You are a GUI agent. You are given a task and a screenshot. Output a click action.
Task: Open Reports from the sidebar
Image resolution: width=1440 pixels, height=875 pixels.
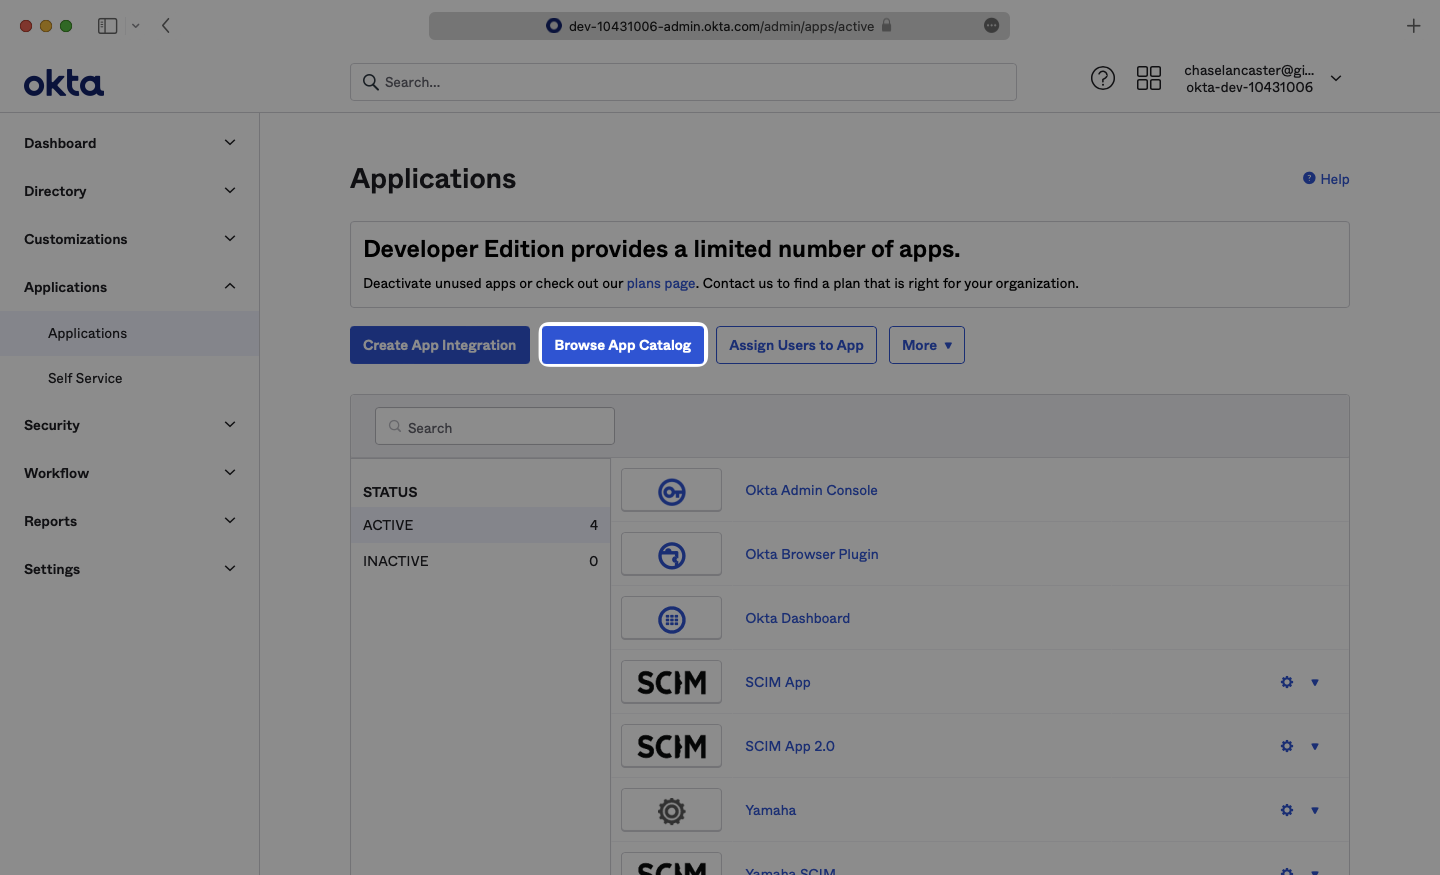click(x=128, y=521)
